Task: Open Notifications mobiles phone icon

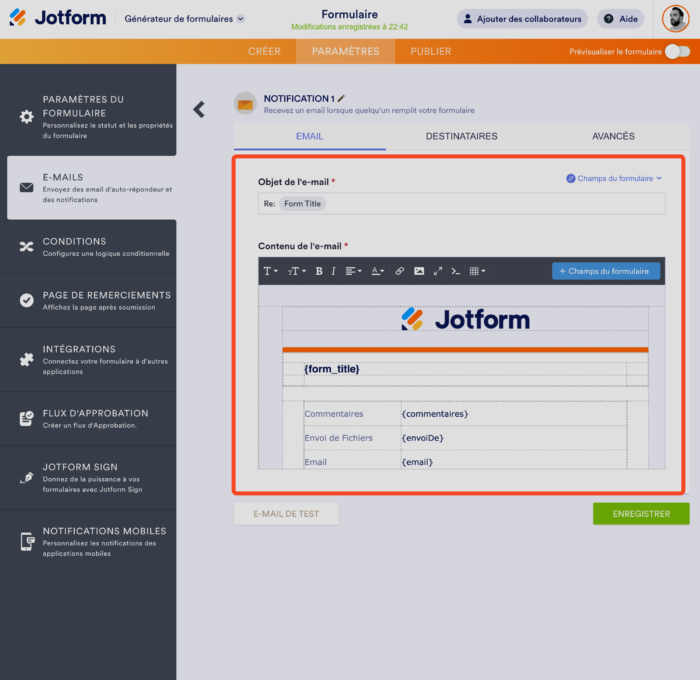Action: (x=27, y=542)
